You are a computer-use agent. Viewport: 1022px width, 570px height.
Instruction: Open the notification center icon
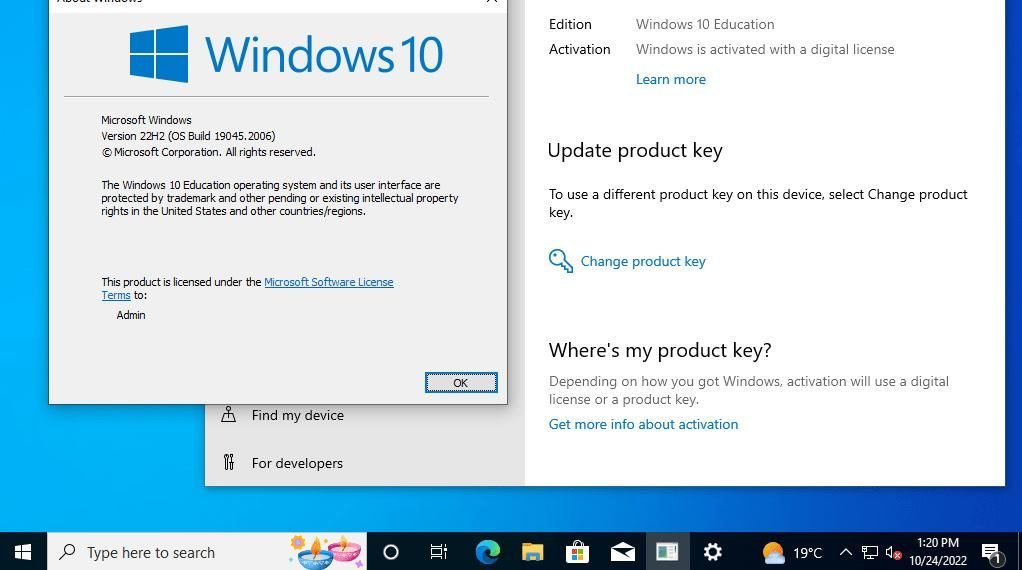tap(991, 553)
